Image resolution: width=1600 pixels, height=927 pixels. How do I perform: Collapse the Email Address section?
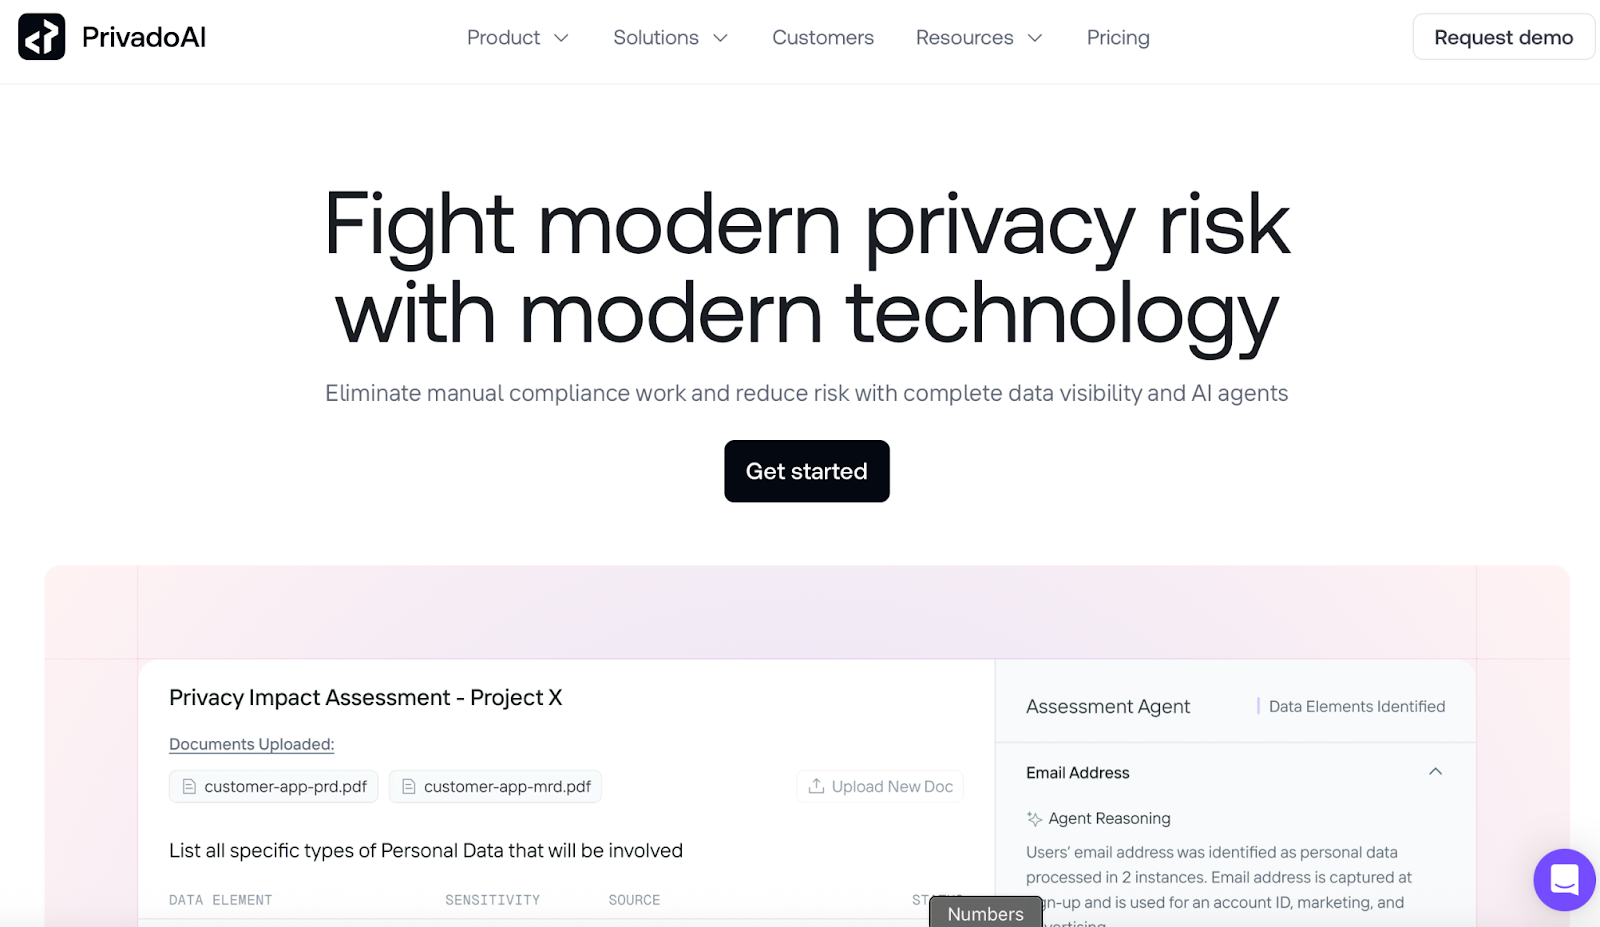[1436, 772]
